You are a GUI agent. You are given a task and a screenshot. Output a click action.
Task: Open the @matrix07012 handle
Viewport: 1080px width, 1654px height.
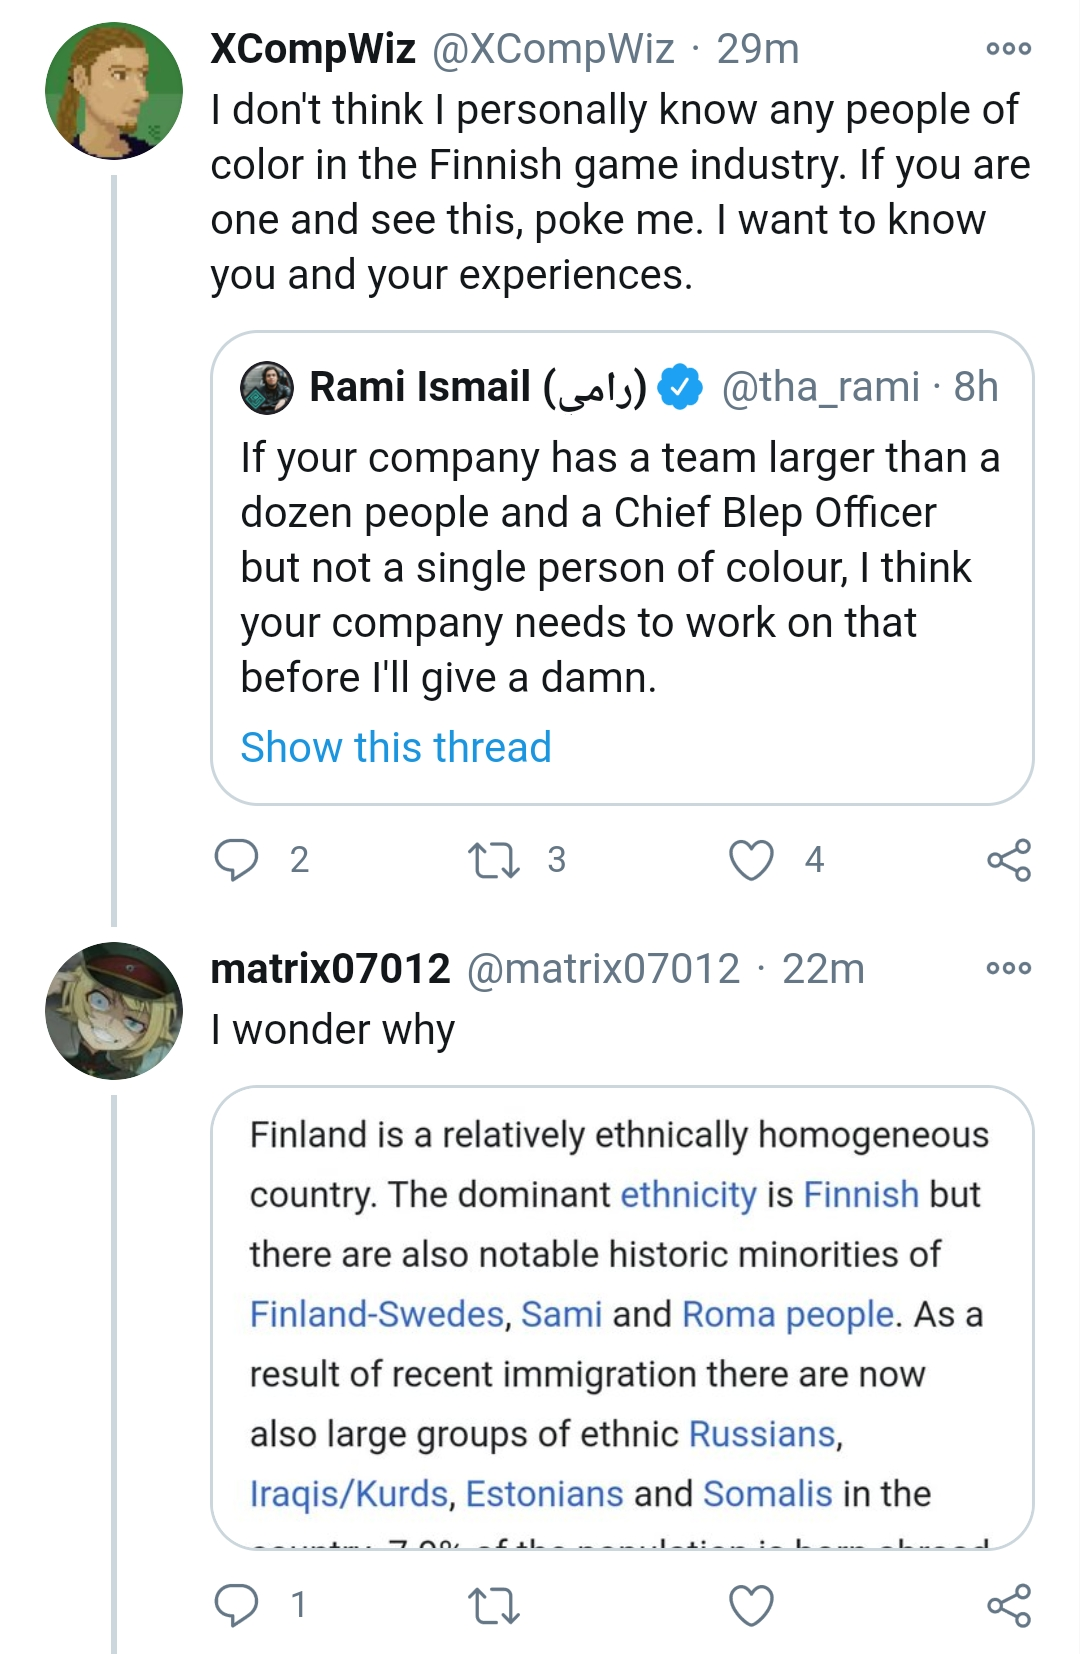click(x=603, y=969)
